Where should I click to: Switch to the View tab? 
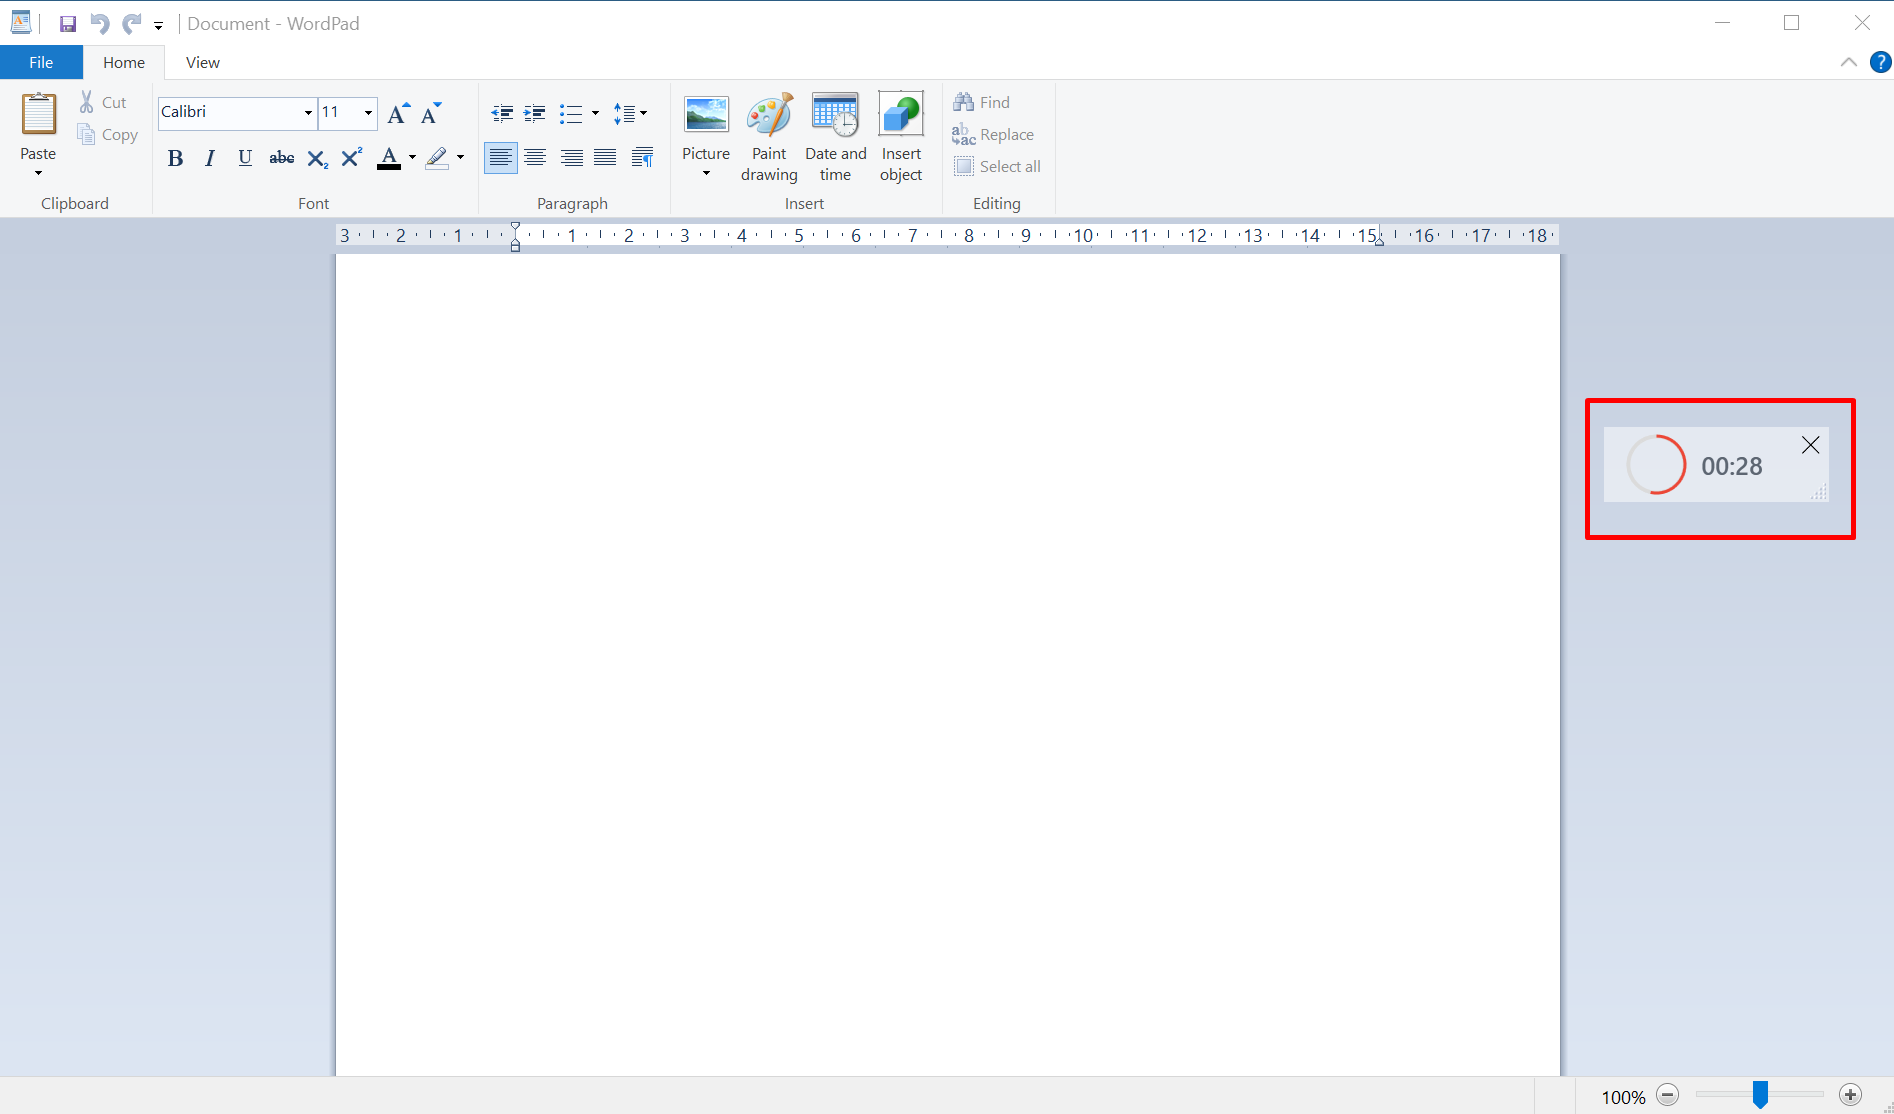click(x=202, y=62)
